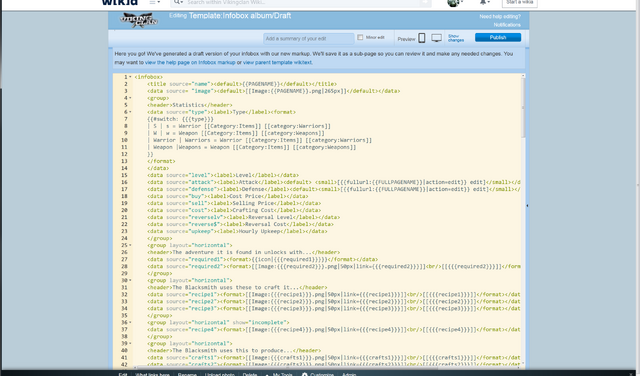Open the Need help editing link

click(x=500, y=17)
